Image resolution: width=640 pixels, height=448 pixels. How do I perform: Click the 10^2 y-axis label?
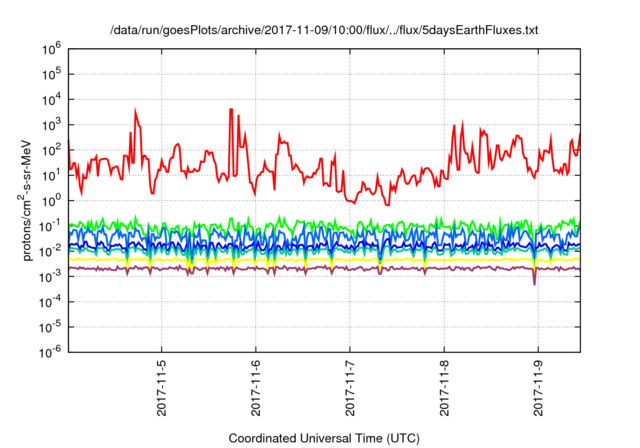(x=51, y=150)
